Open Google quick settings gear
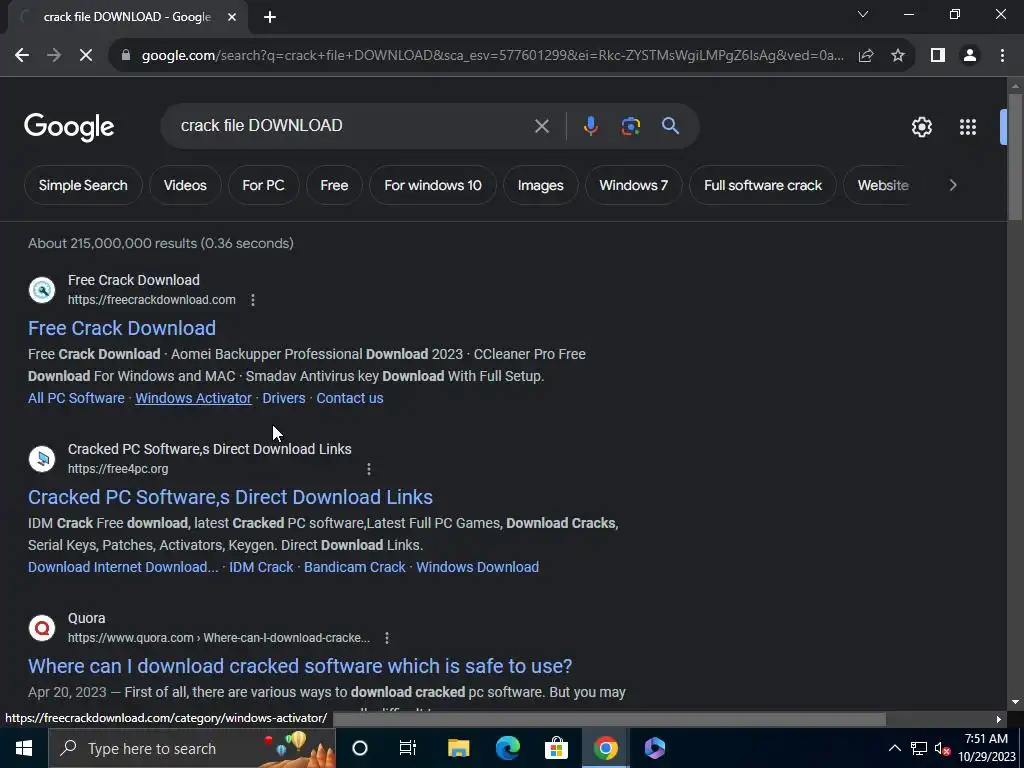The image size is (1024, 768). click(921, 127)
